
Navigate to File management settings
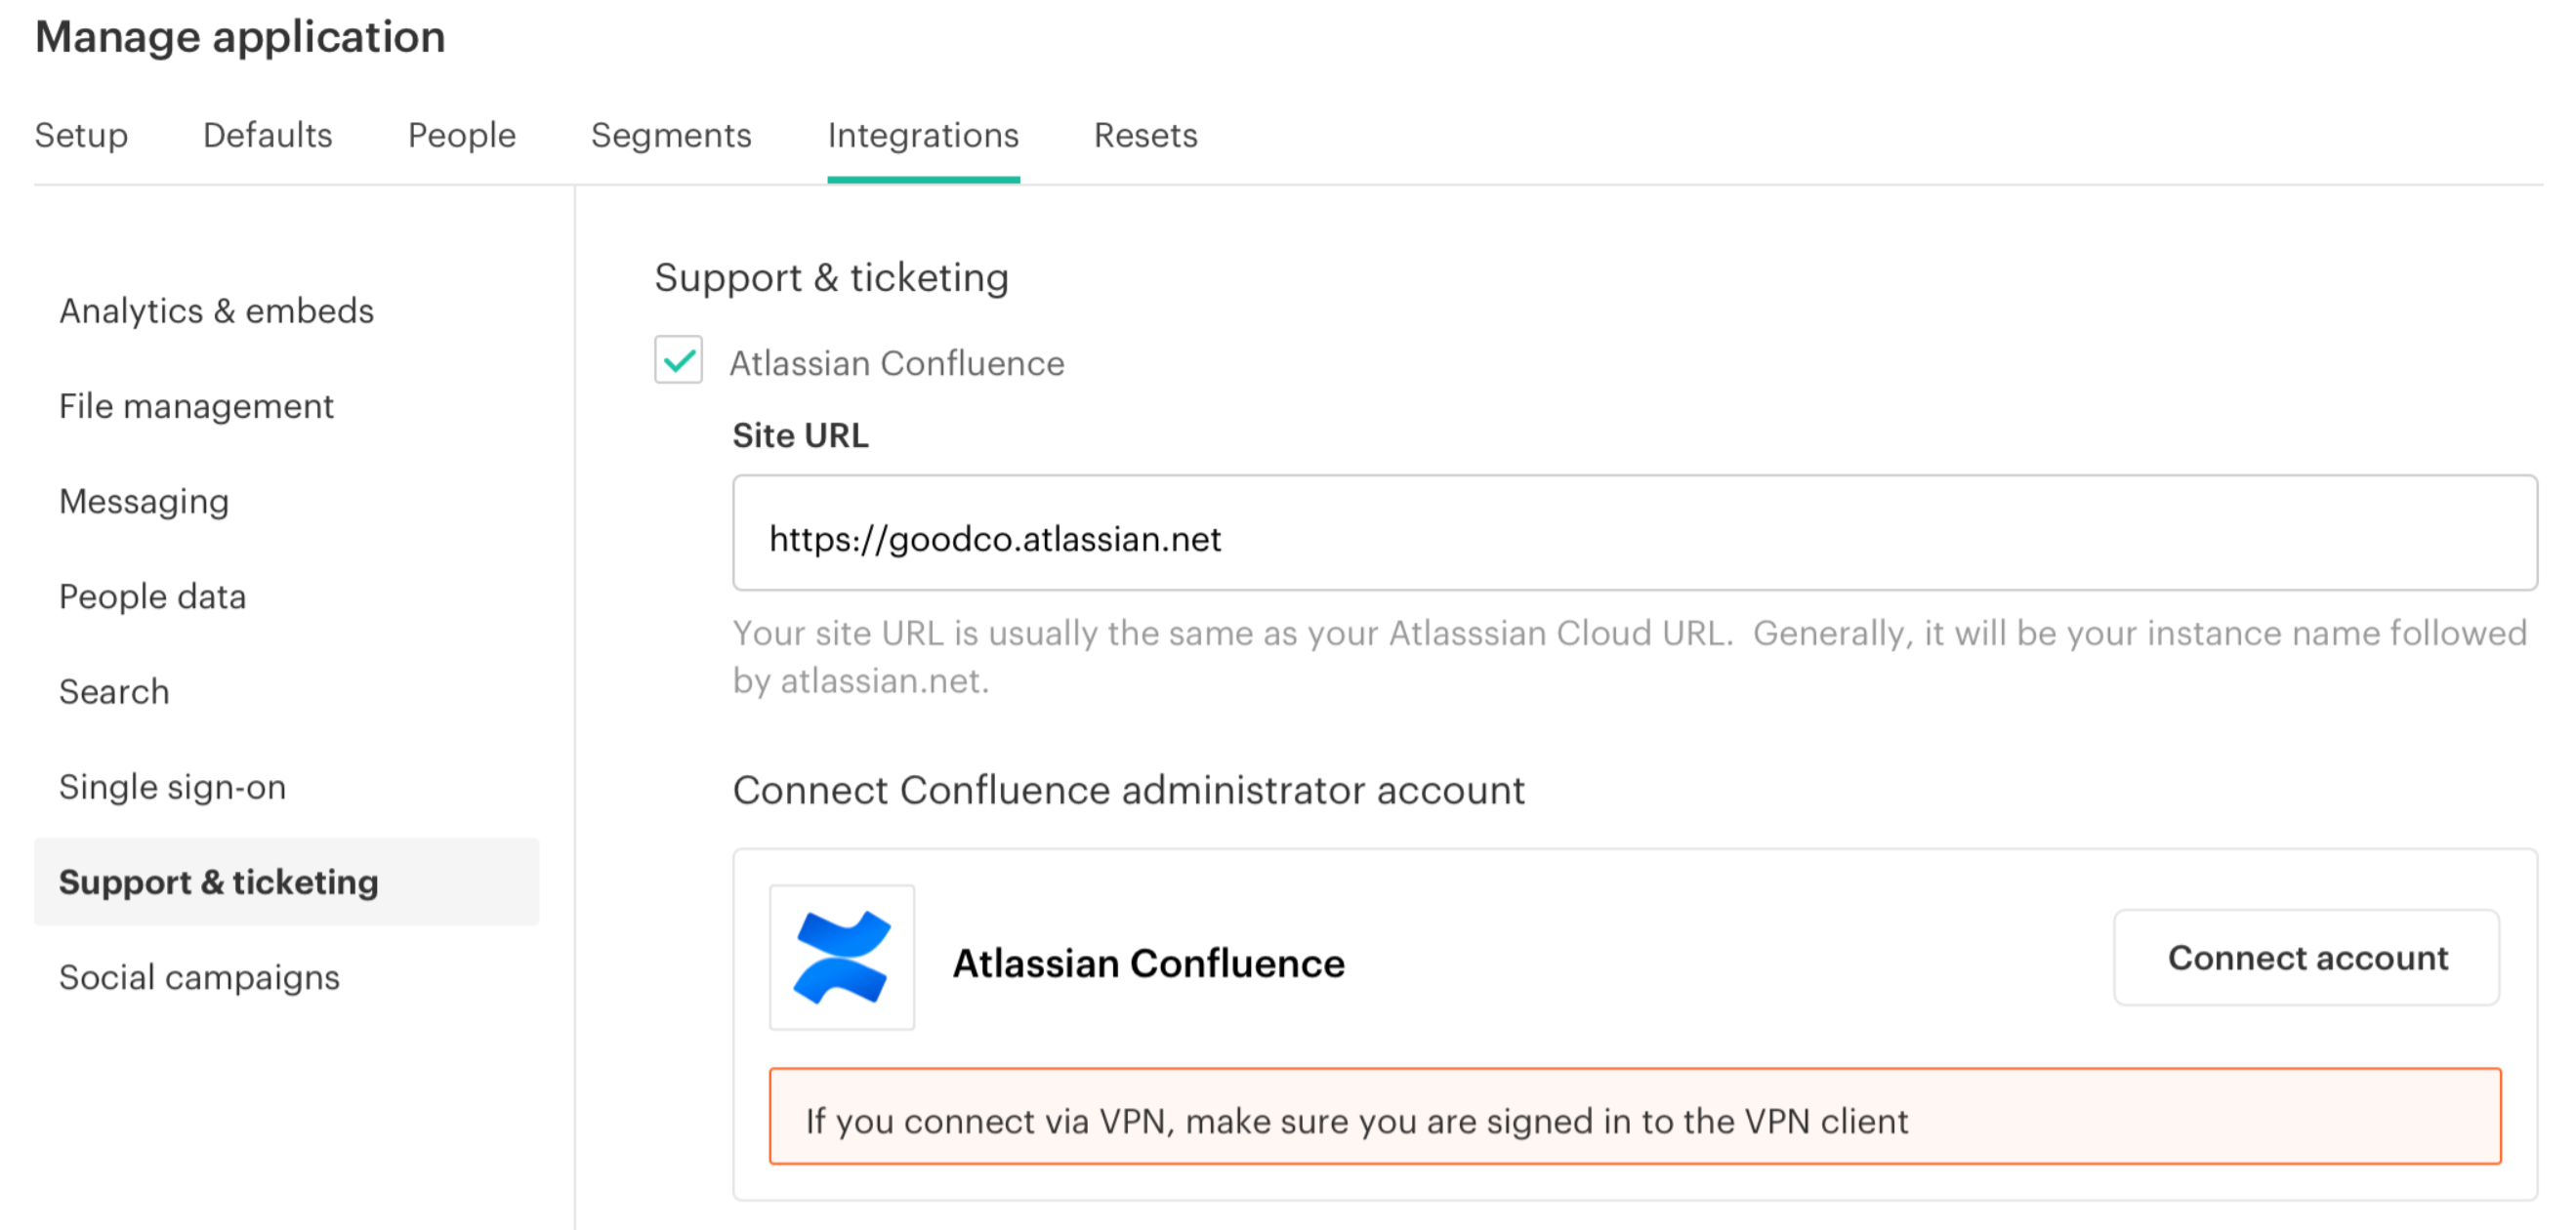coord(196,406)
